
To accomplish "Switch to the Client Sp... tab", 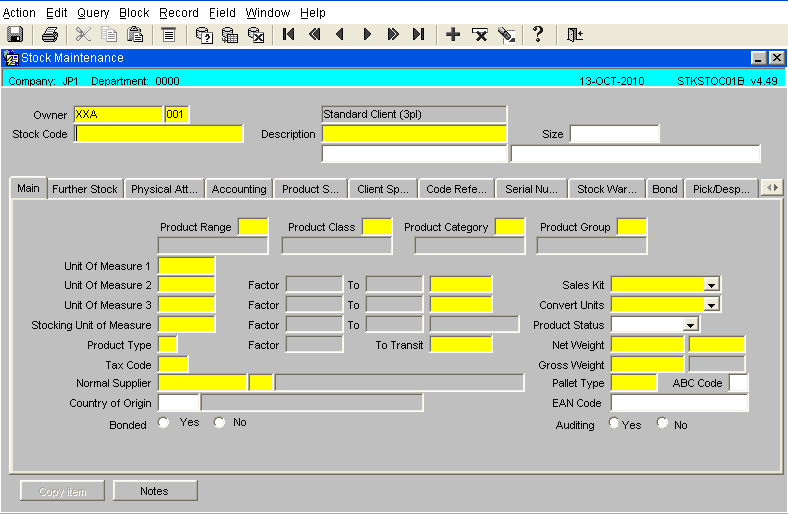I will (382, 189).
